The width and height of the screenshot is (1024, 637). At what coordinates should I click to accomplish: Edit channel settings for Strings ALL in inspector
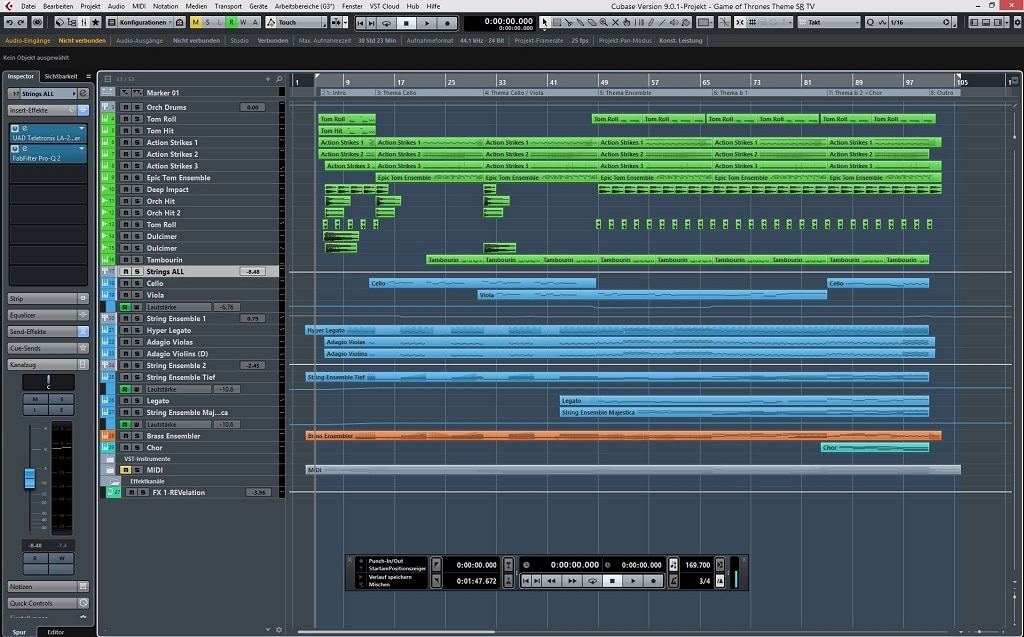point(83,93)
